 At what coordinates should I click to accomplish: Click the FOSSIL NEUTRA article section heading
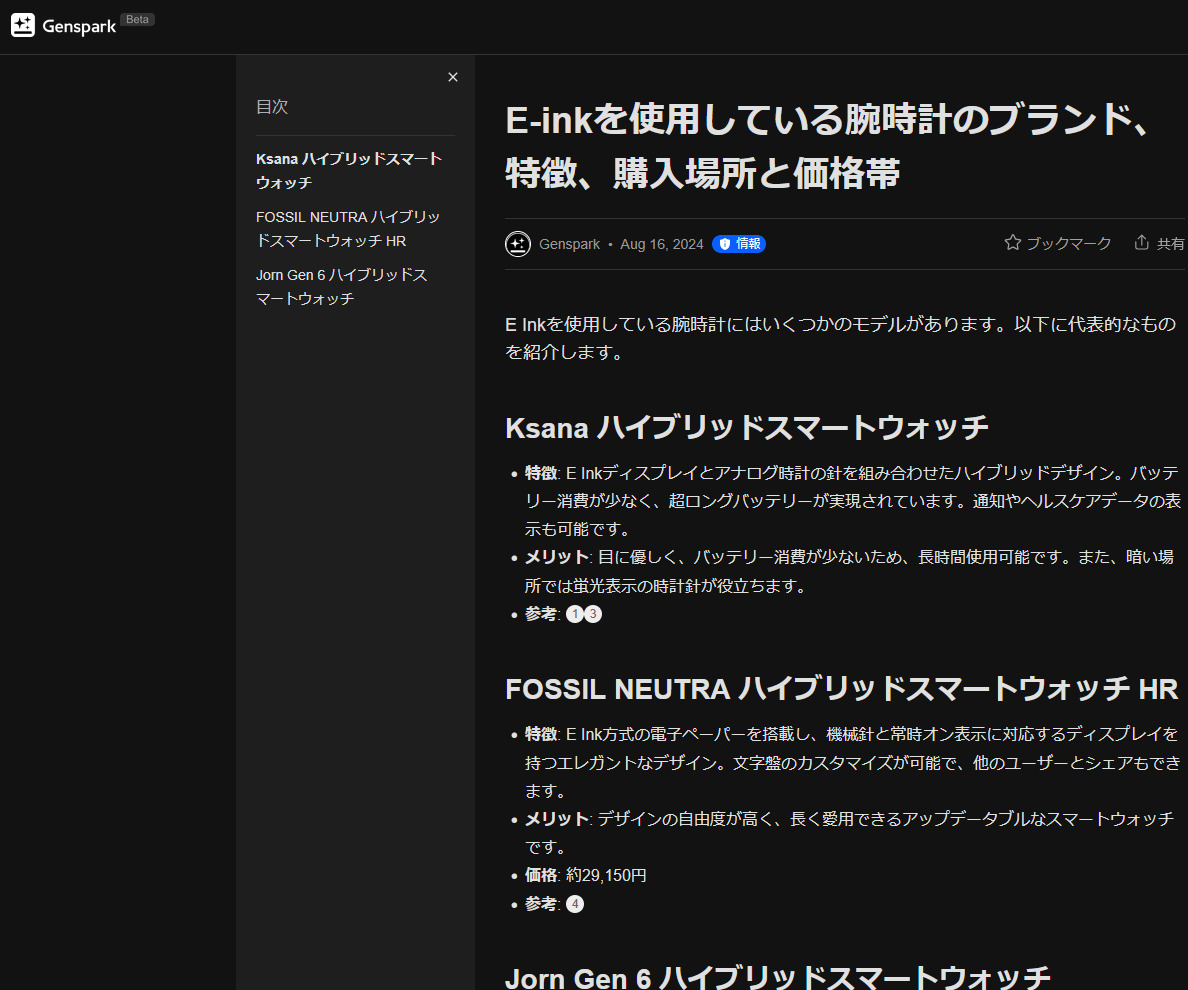point(841,689)
